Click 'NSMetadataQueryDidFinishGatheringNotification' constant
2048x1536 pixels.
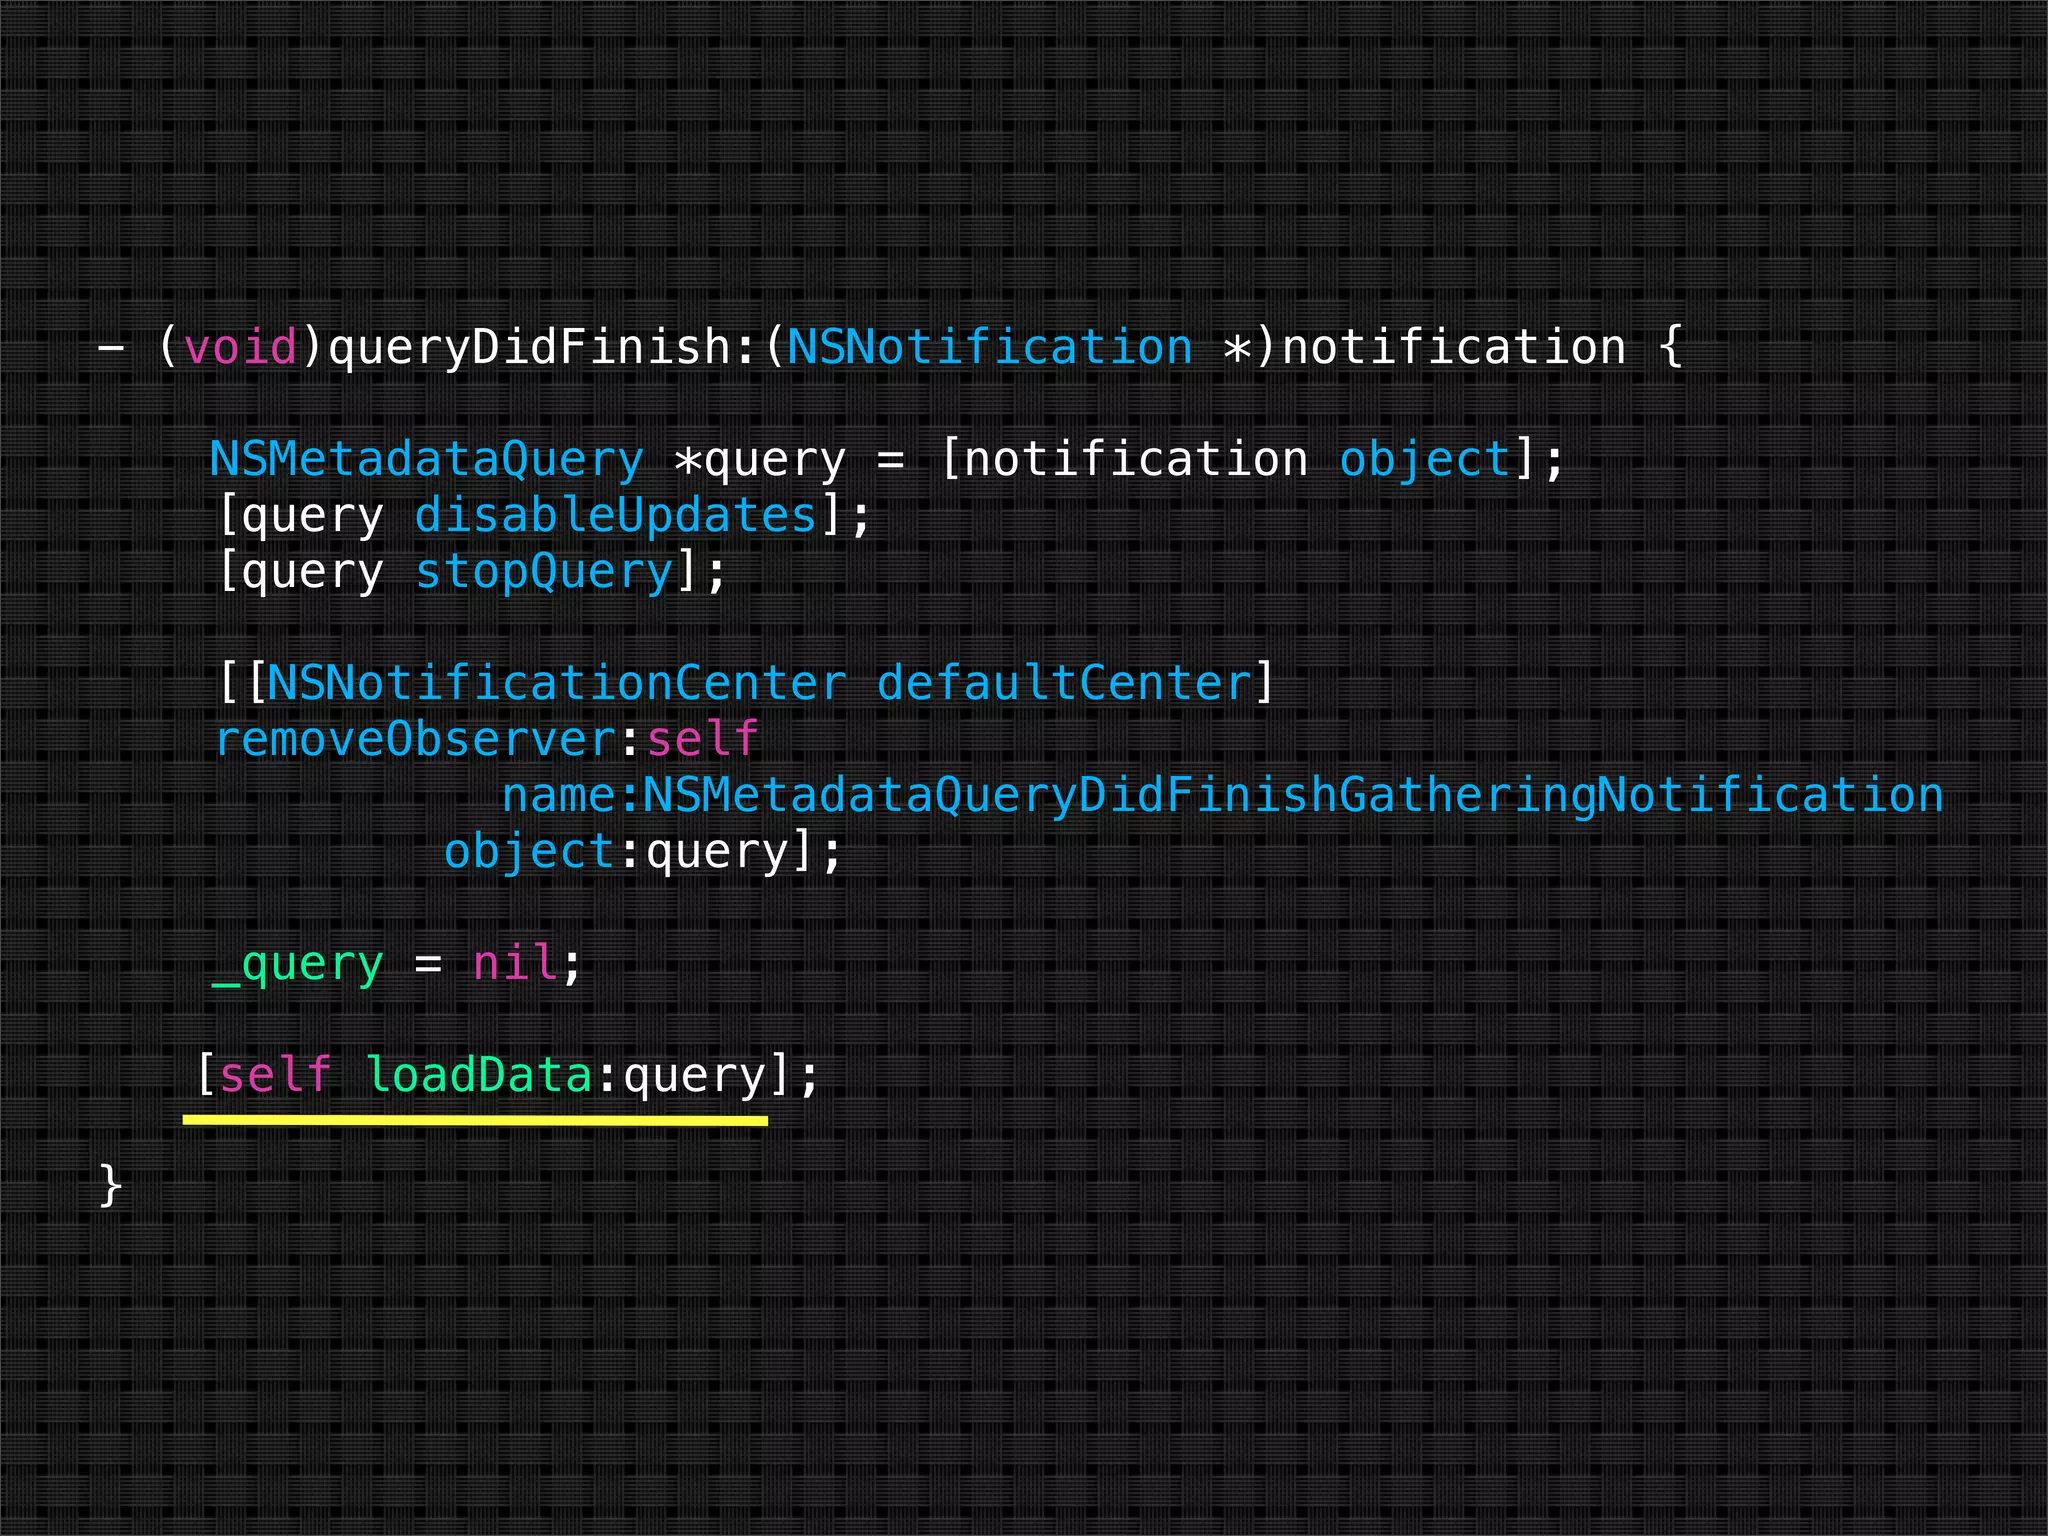pyautogui.click(x=1293, y=796)
